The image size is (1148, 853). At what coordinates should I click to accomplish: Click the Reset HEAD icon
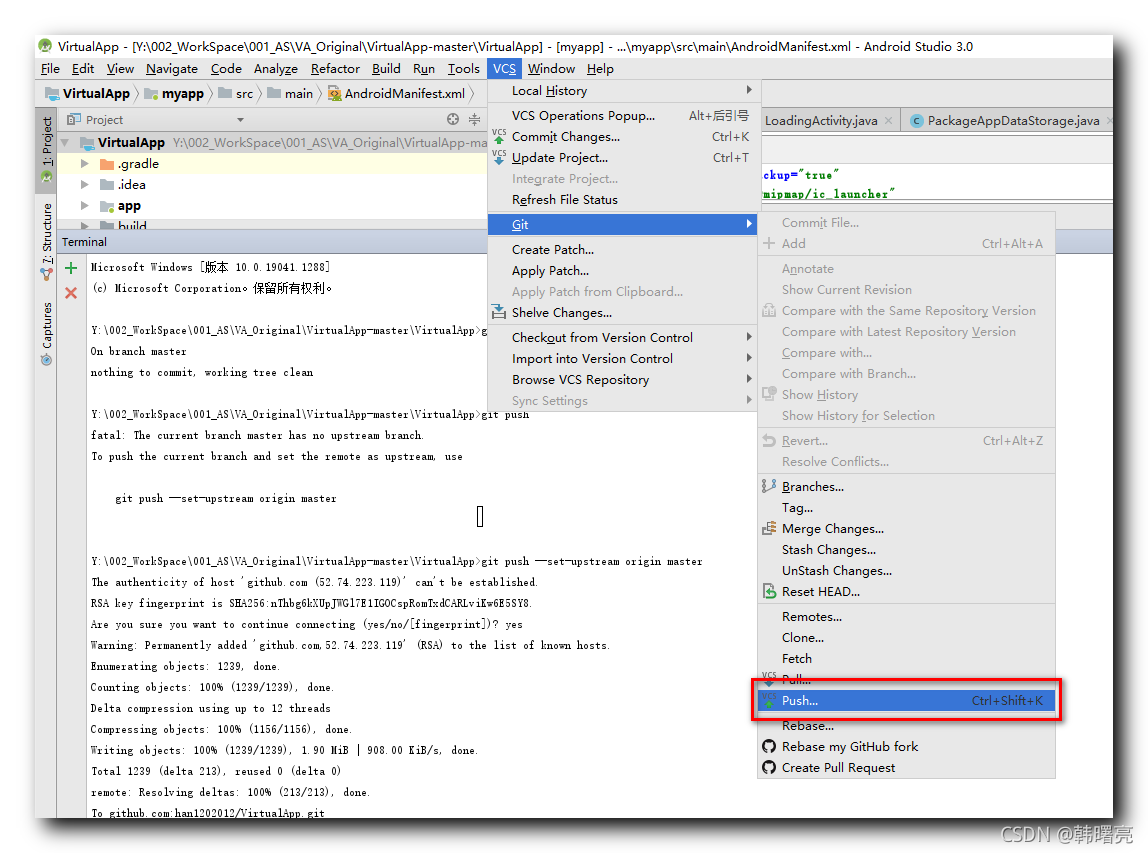(x=769, y=592)
